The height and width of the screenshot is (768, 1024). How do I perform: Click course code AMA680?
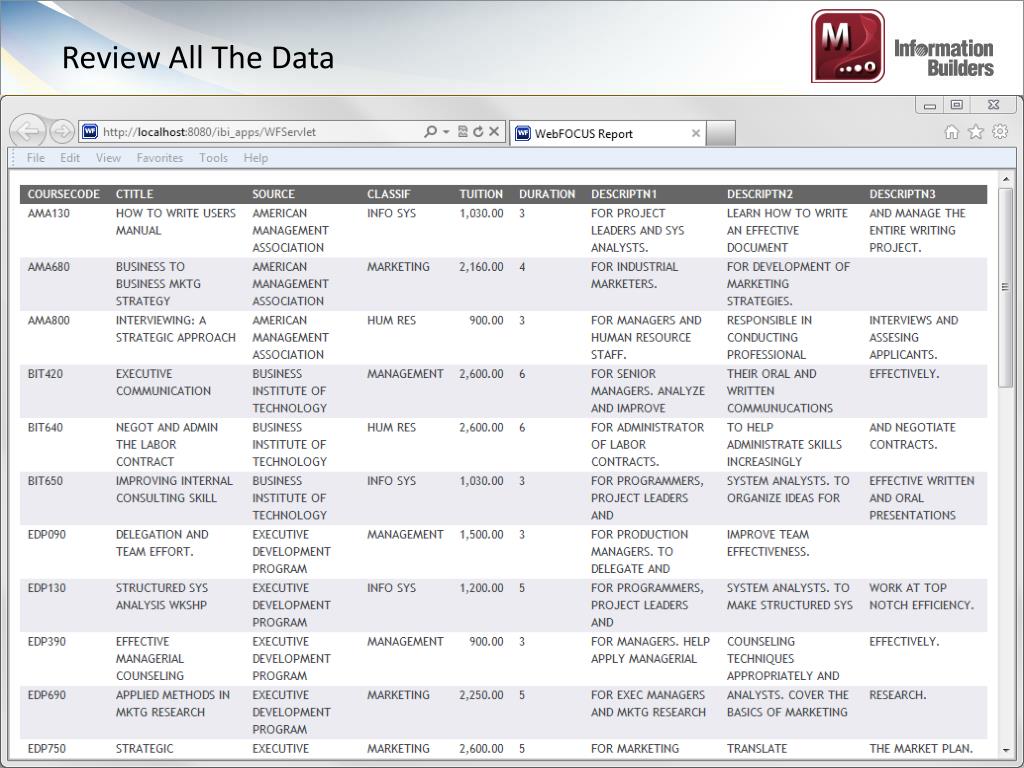click(48, 267)
